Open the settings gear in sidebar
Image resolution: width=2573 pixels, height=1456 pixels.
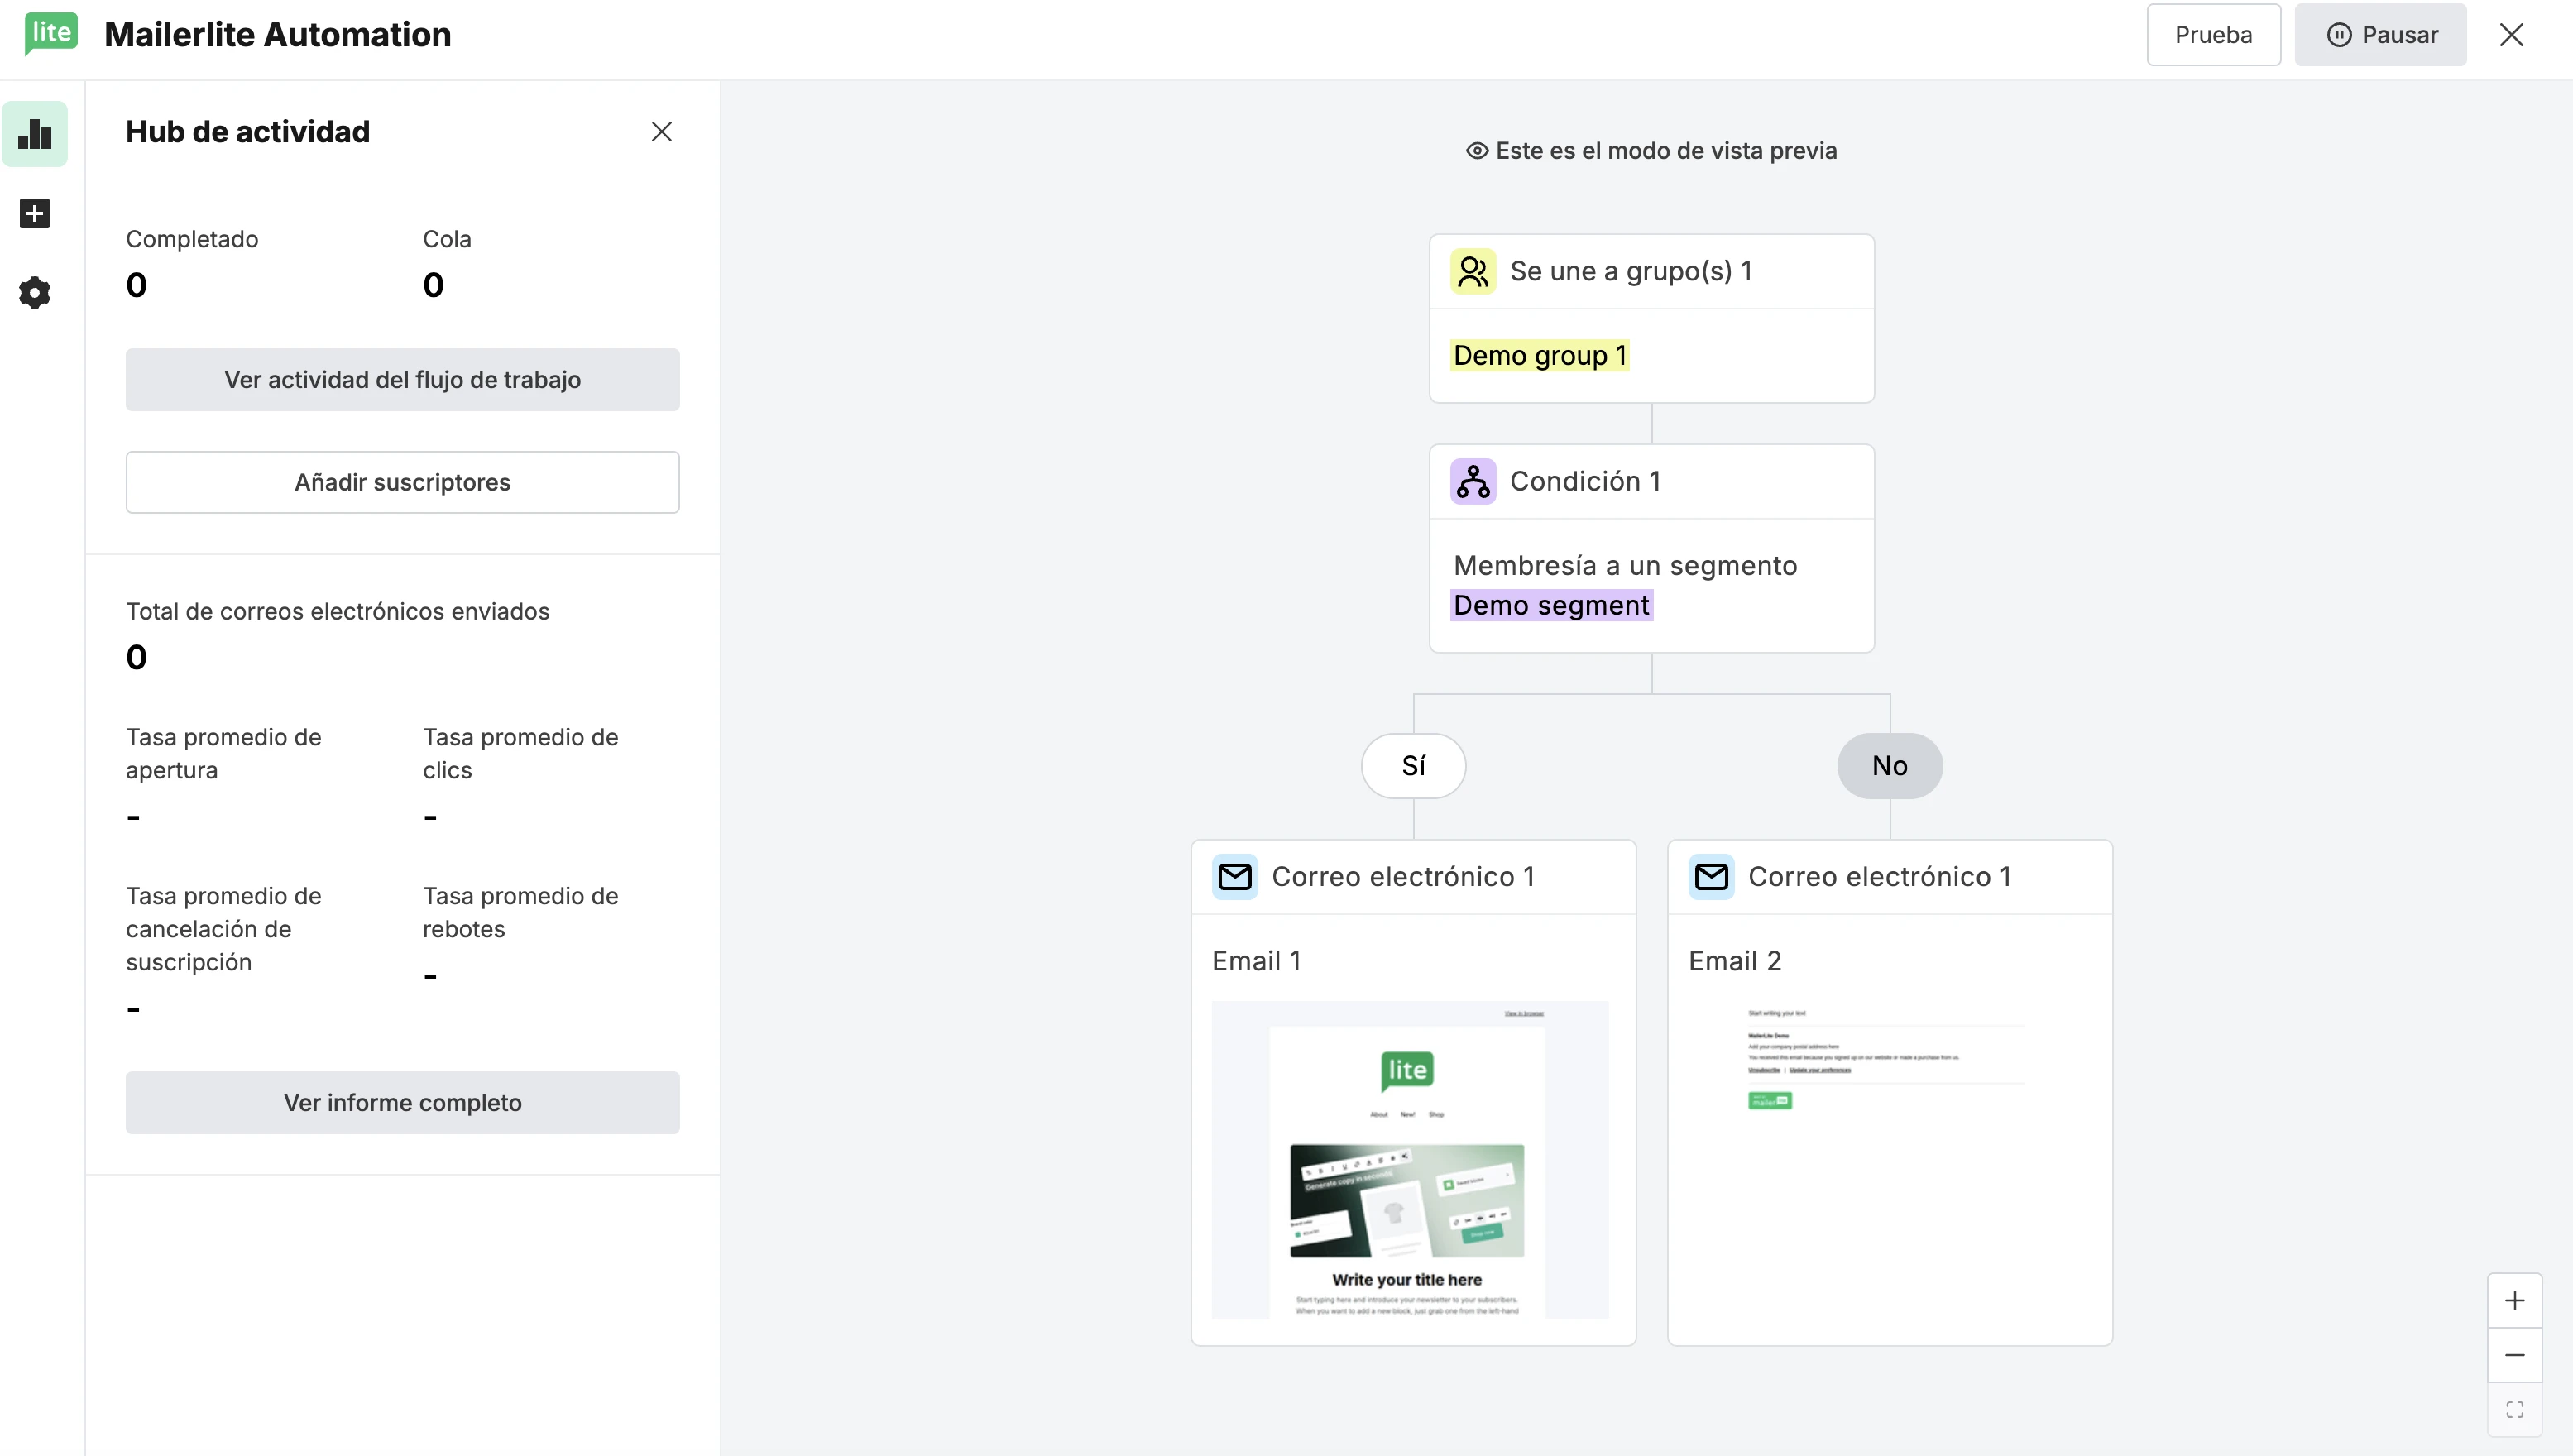point(35,293)
